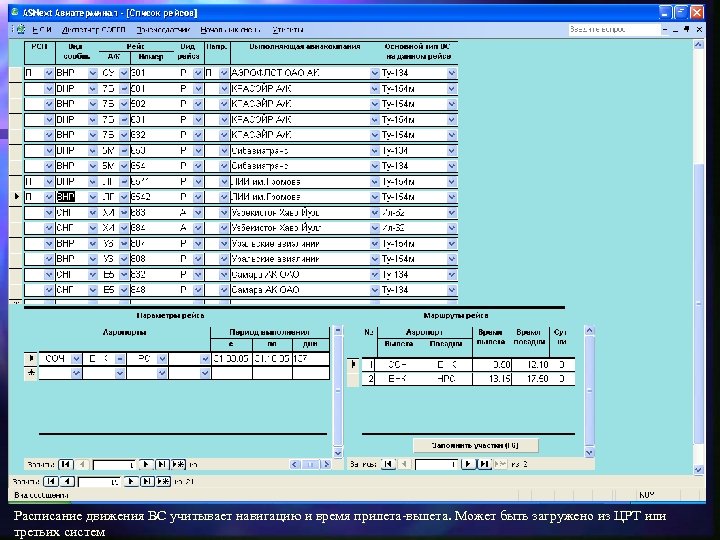Open РСП dropdown in the АЭРОФЛОТ row

(49, 73)
